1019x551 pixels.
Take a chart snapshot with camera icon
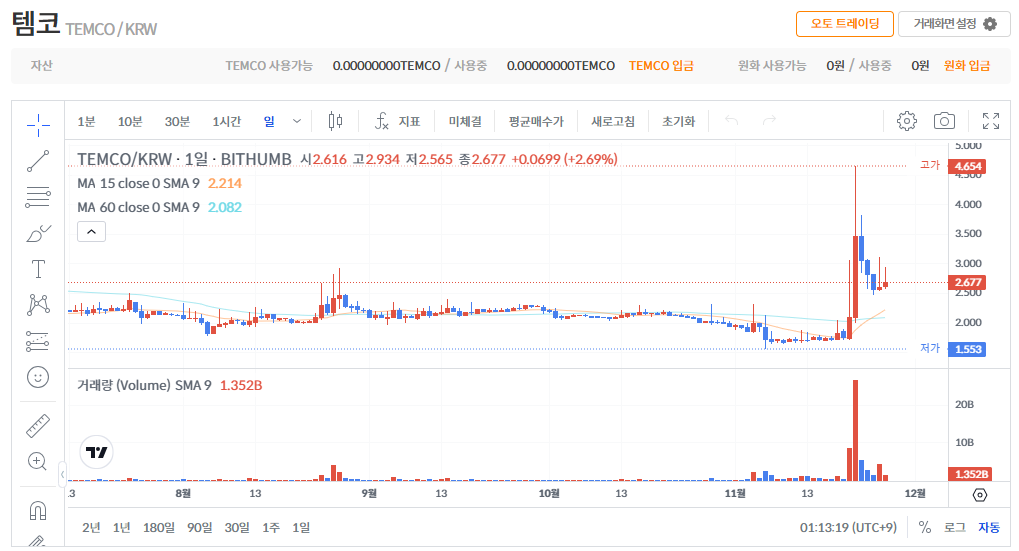tap(944, 121)
